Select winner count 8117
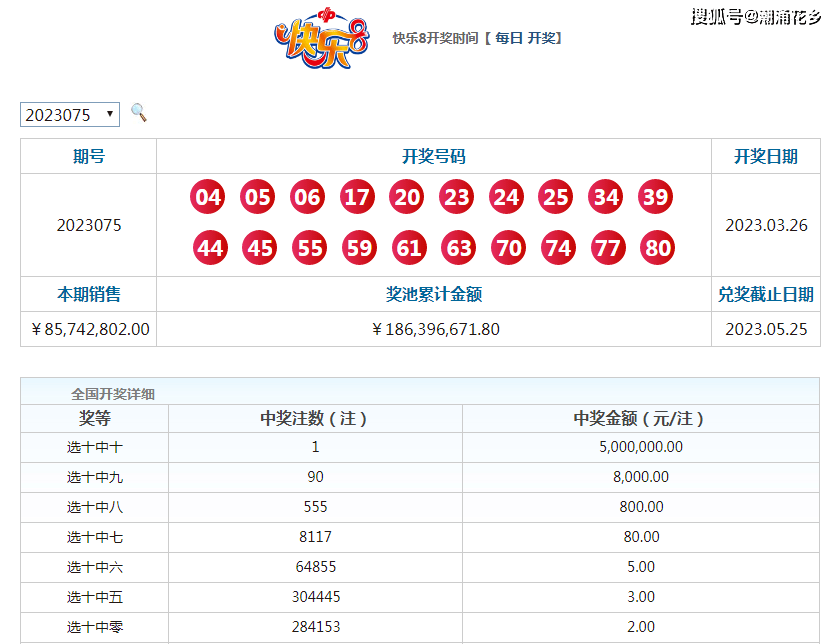 [315, 537]
